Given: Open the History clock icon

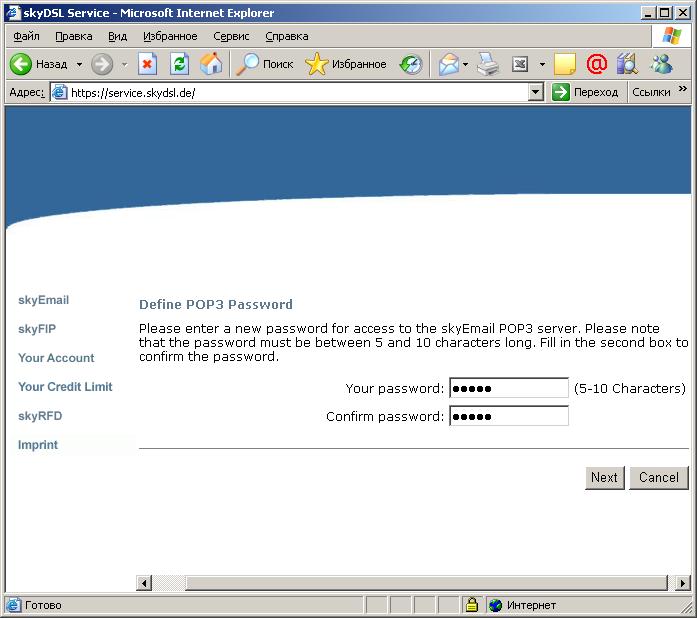Looking at the screenshot, I should (x=411, y=65).
